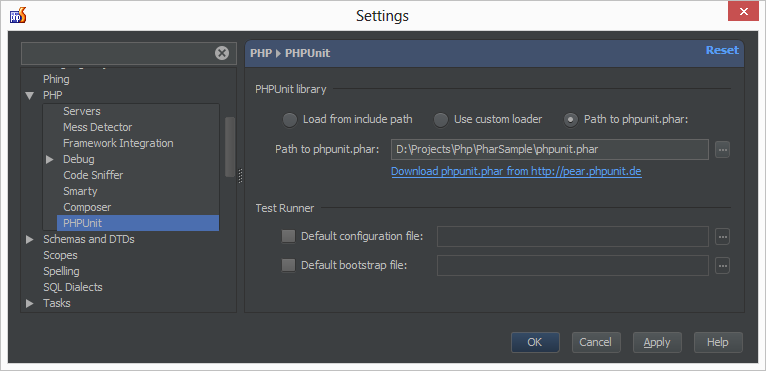This screenshot has width=766, height=371.
Task: Select PHPUnit in settings tree
Action: [x=138, y=223]
